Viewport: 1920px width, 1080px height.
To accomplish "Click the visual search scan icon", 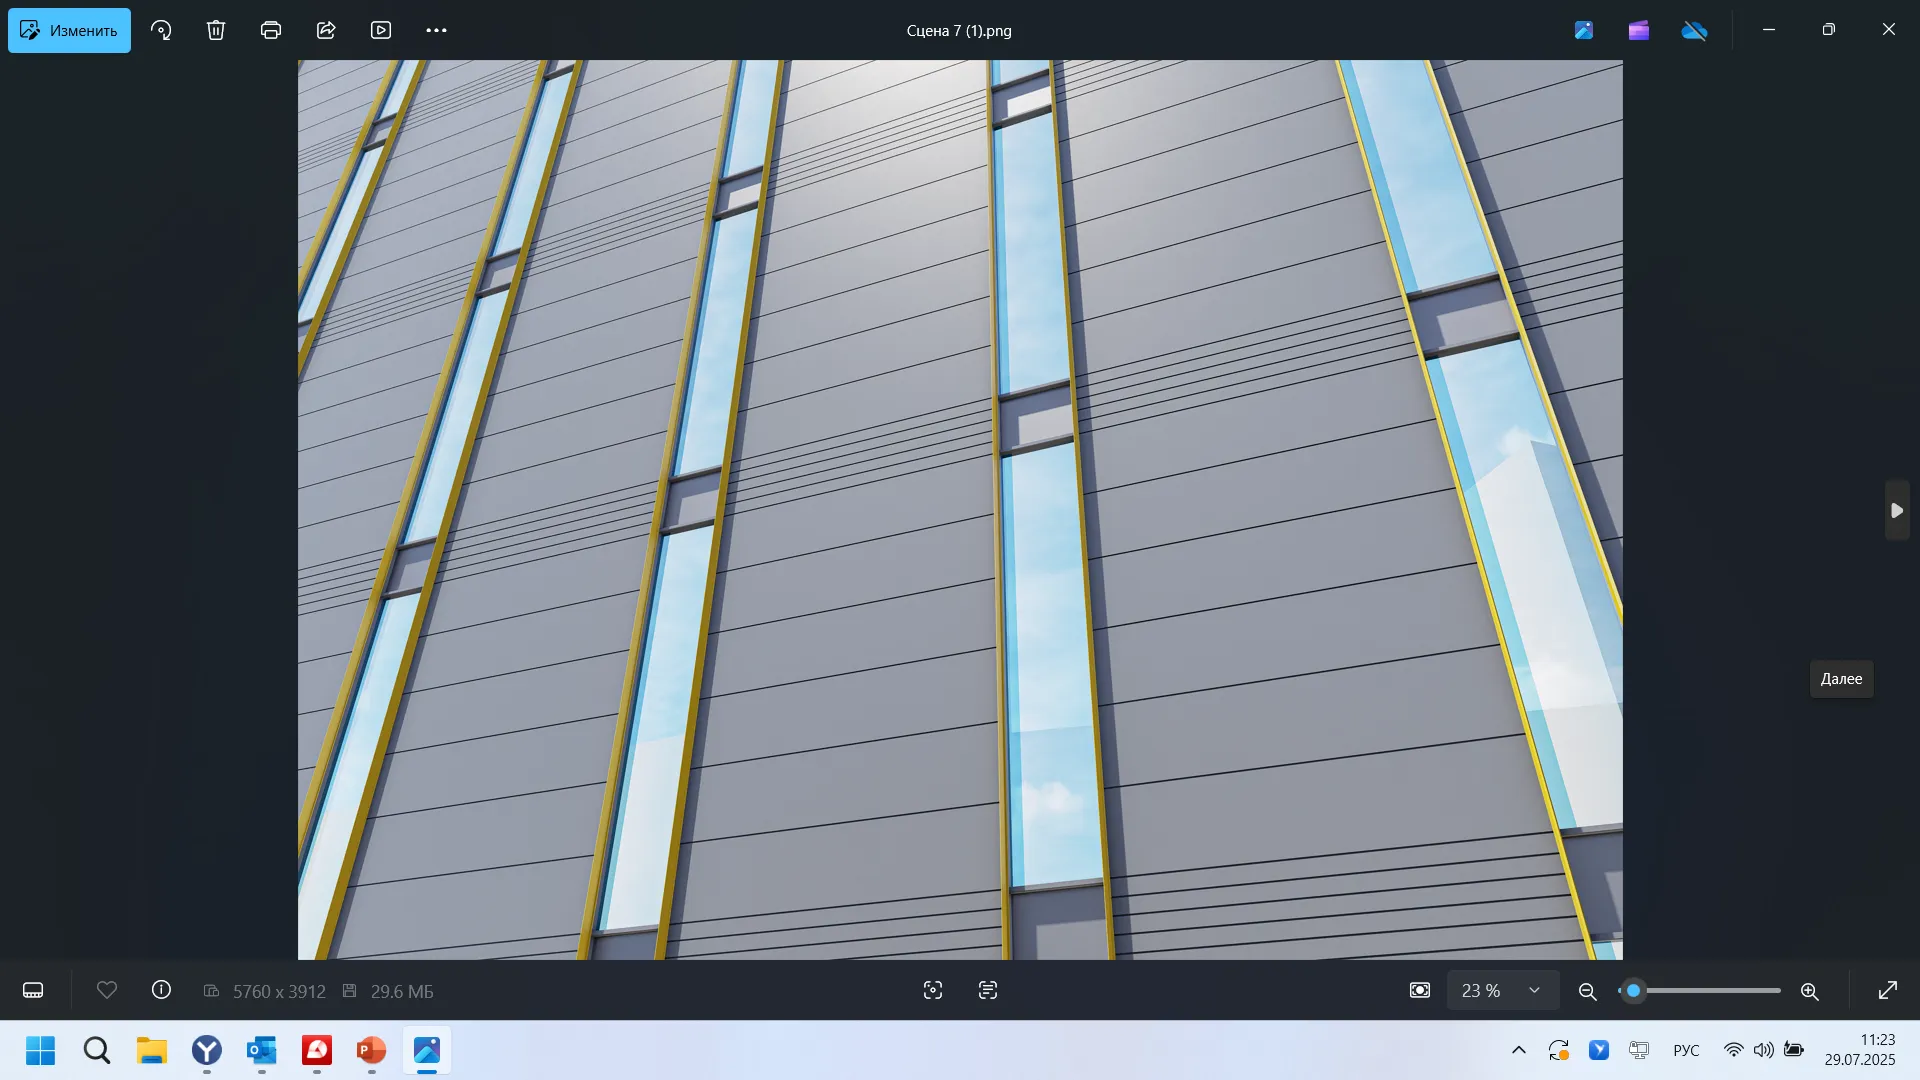I will coord(933,990).
